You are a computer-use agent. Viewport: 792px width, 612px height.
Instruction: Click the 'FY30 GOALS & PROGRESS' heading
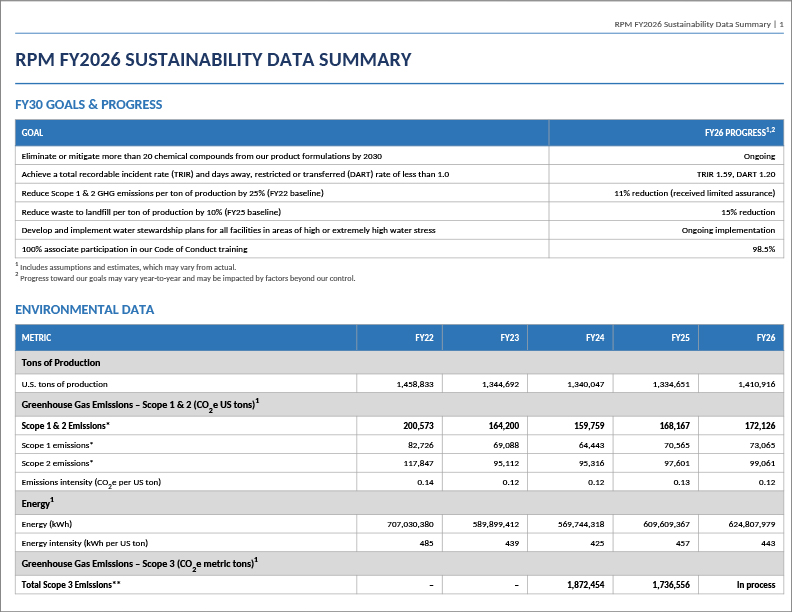(x=88, y=105)
